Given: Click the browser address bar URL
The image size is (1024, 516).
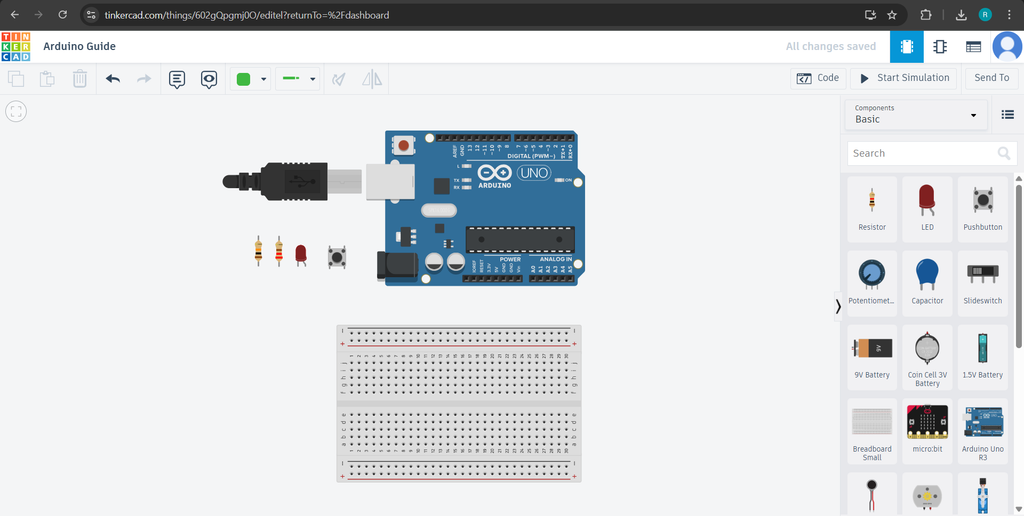Looking at the screenshot, I should [247, 14].
